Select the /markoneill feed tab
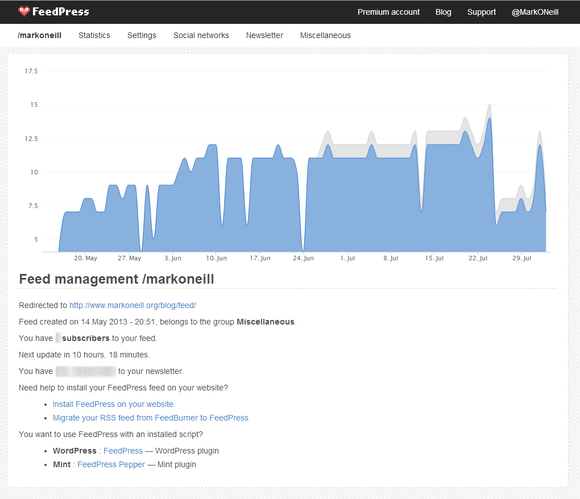Image resolution: width=580 pixels, height=499 pixels. point(40,35)
